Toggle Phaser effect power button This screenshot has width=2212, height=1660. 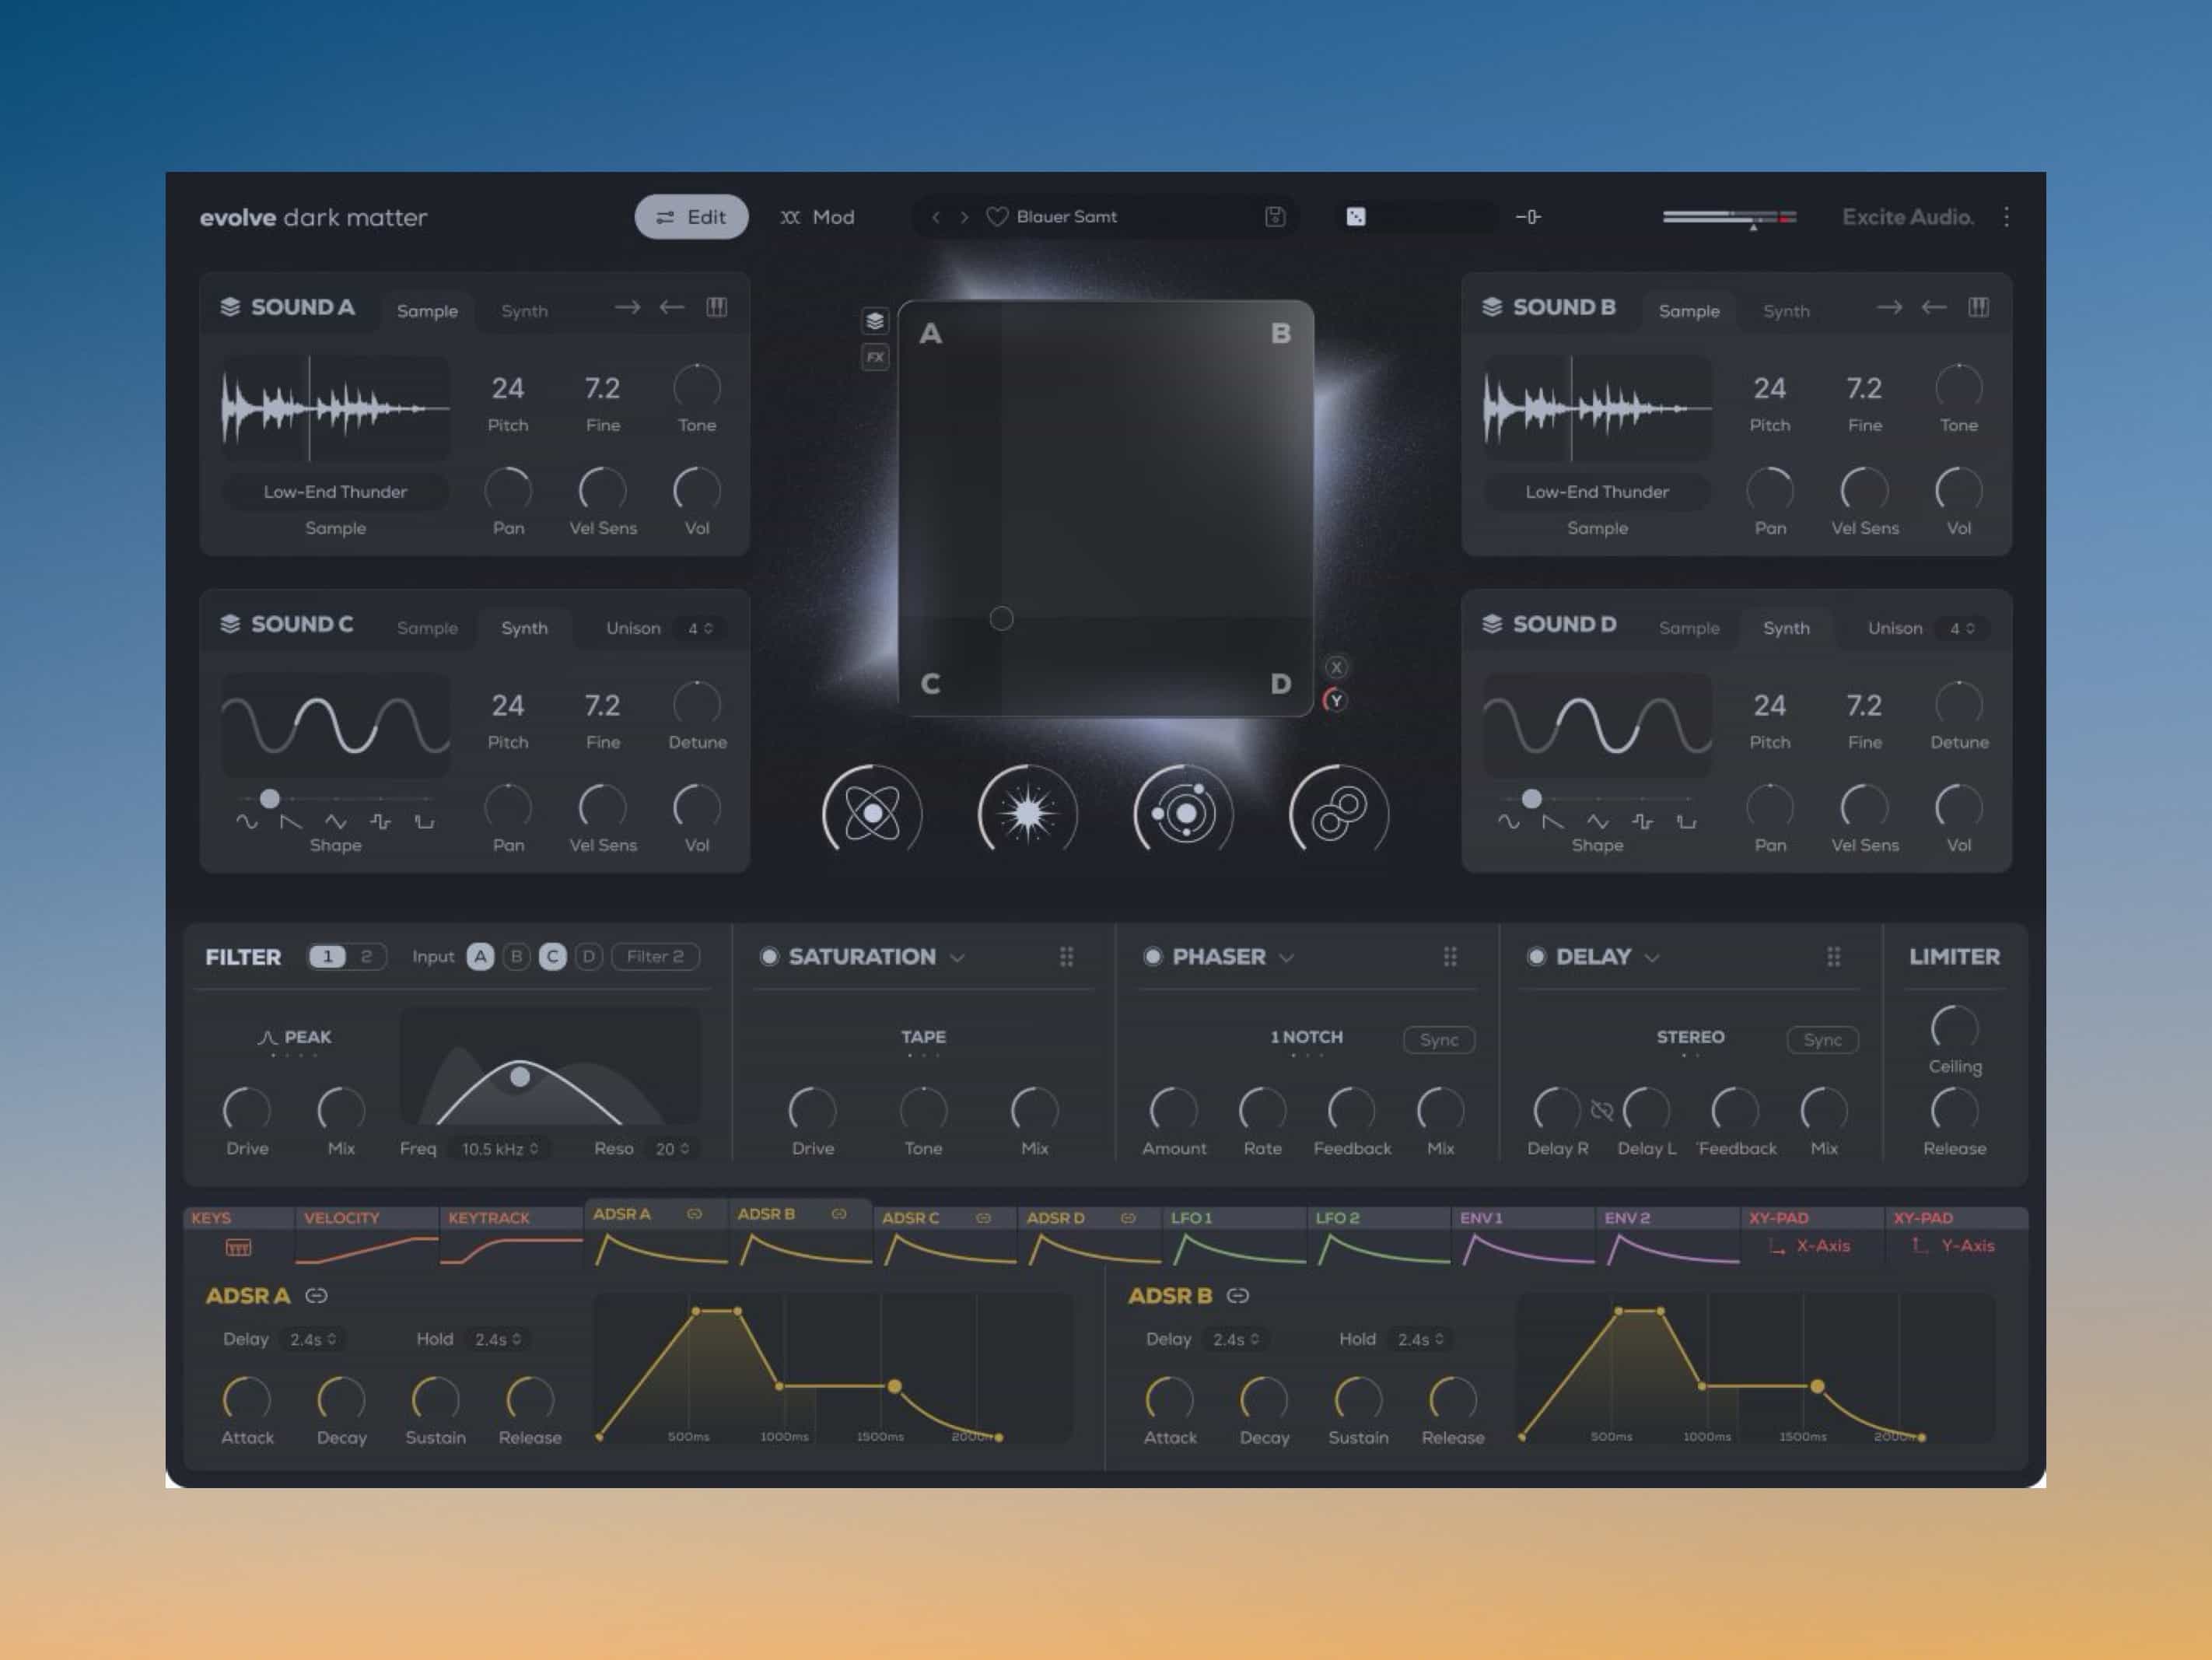pyautogui.click(x=1152, y=956)
